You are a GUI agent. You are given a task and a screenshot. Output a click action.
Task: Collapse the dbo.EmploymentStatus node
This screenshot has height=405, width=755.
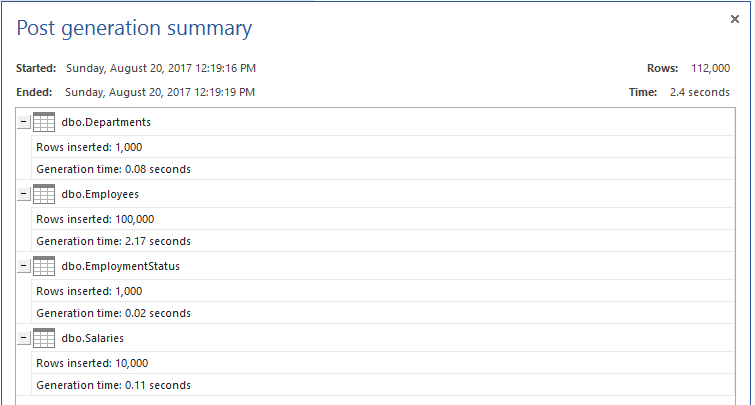pyautogui.click(x=24, y=267)
